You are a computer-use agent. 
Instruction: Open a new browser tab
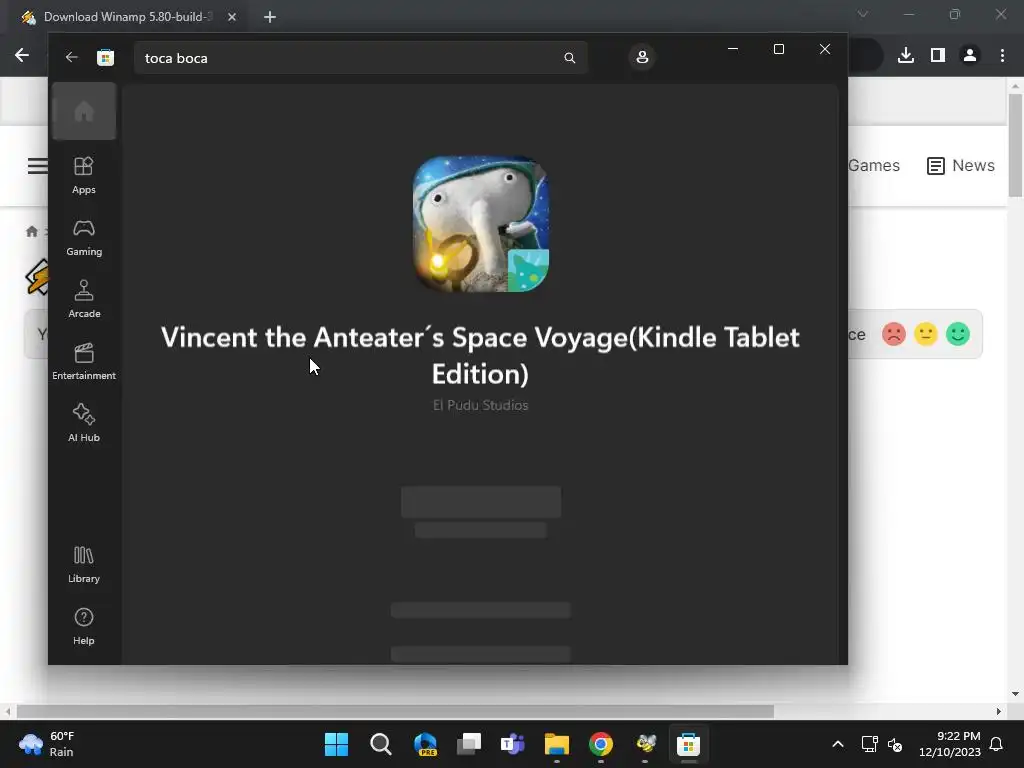pos(270,17)
